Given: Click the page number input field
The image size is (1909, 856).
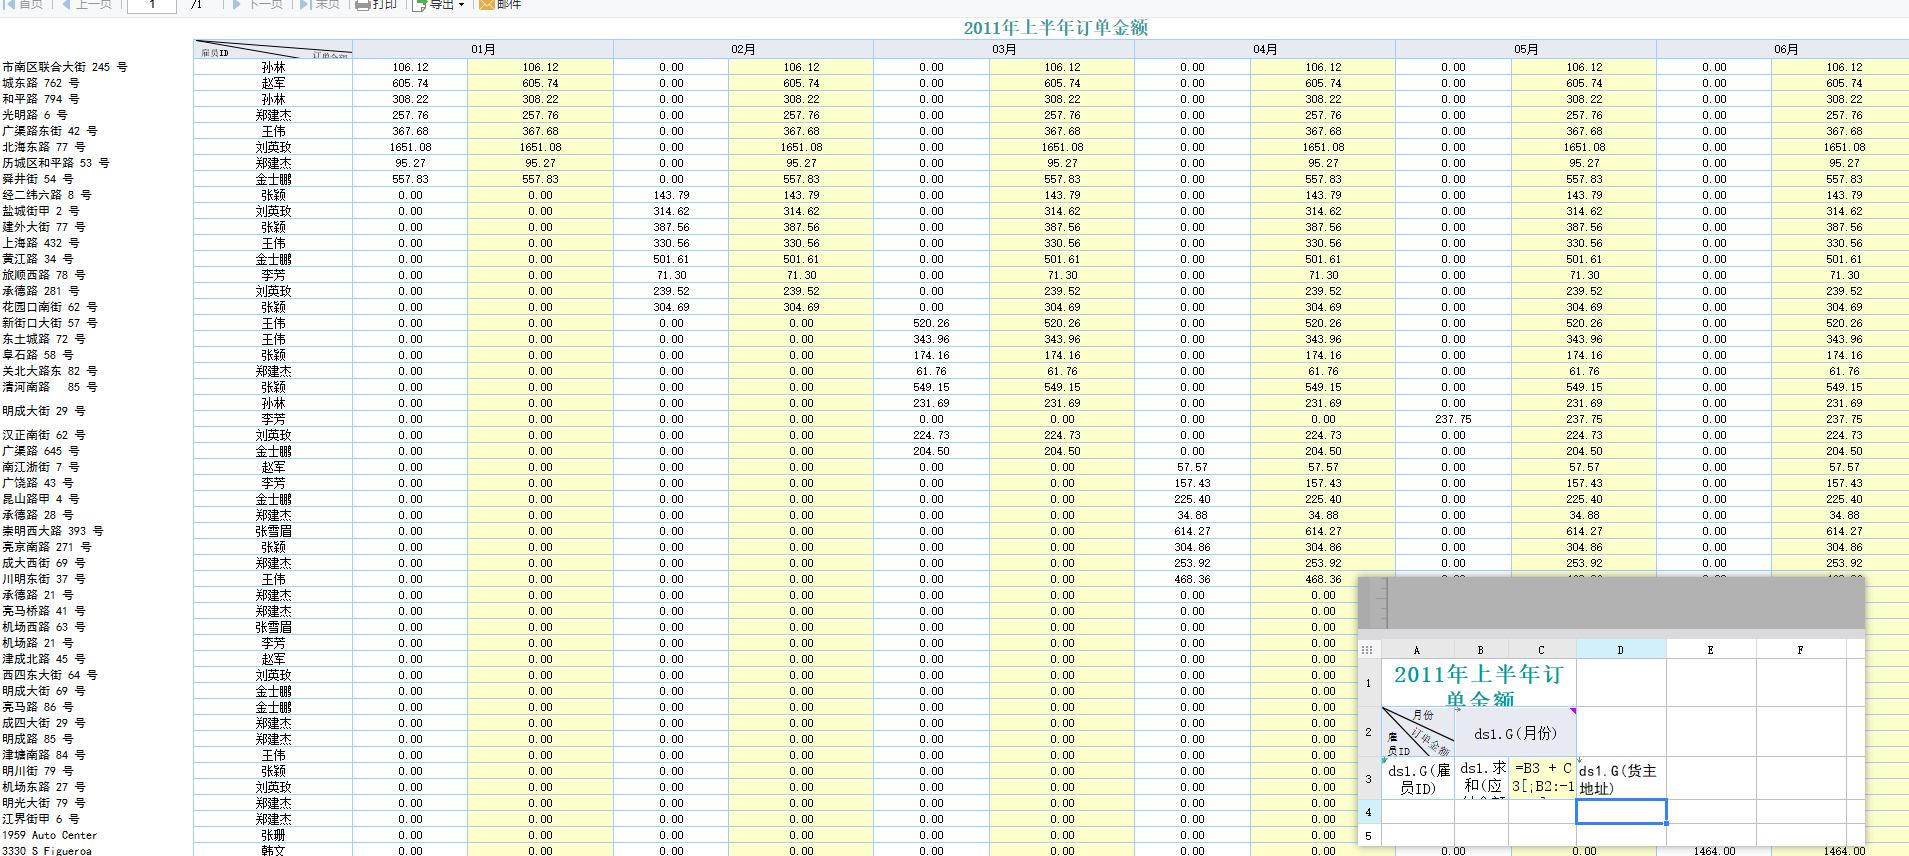Looking at the screenshot, I should 152,5.
